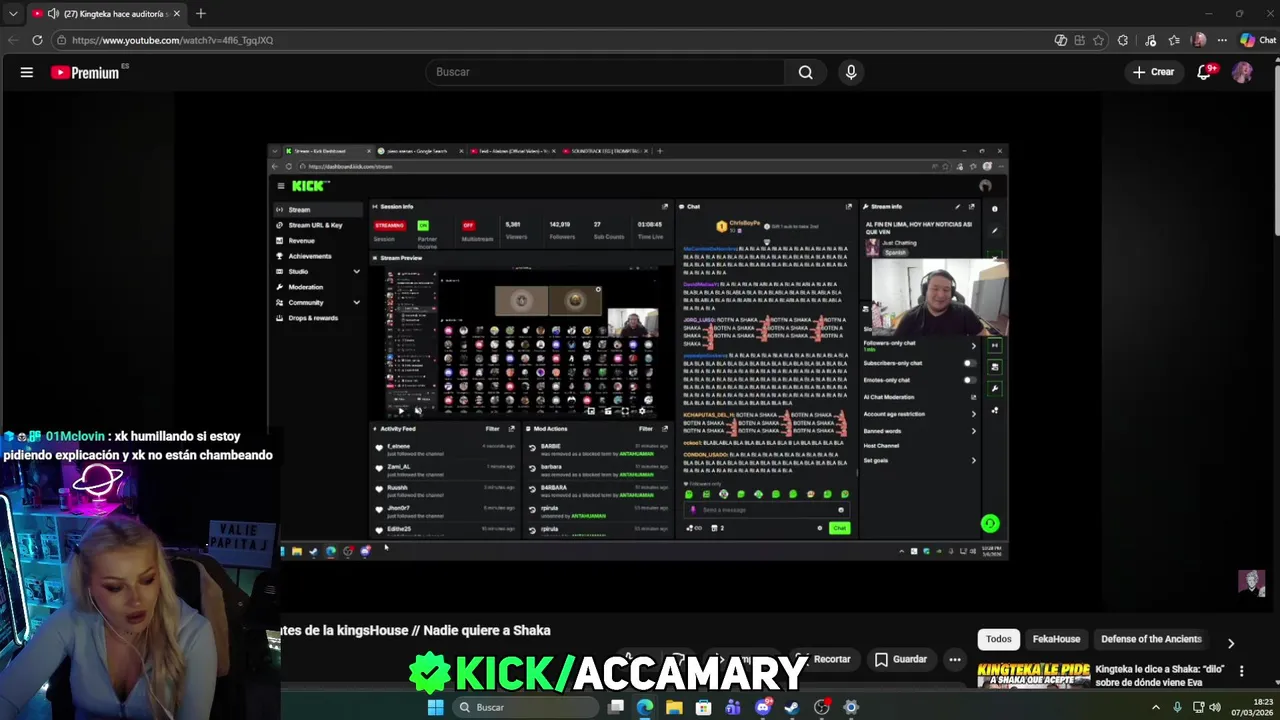1280x720 pixels.
Task: Reload the YouTube page
Action: tap(37, 40)
